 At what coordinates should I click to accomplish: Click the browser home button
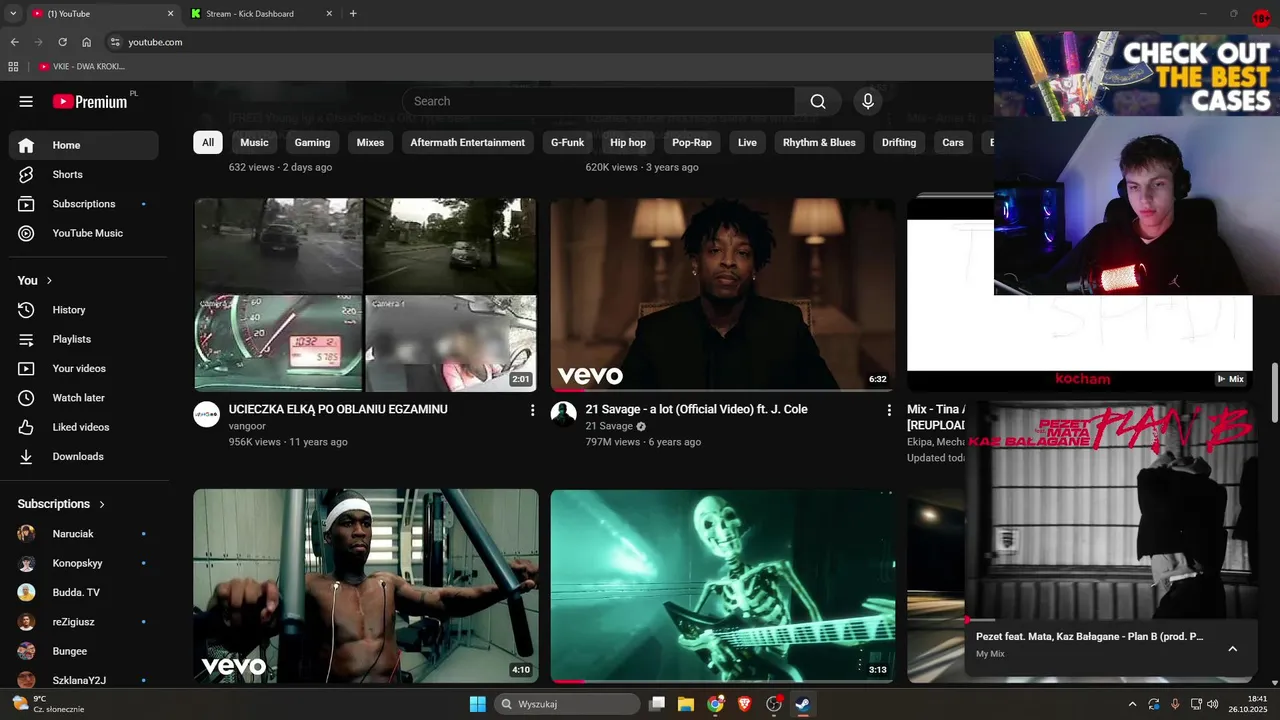coord(86,42)
